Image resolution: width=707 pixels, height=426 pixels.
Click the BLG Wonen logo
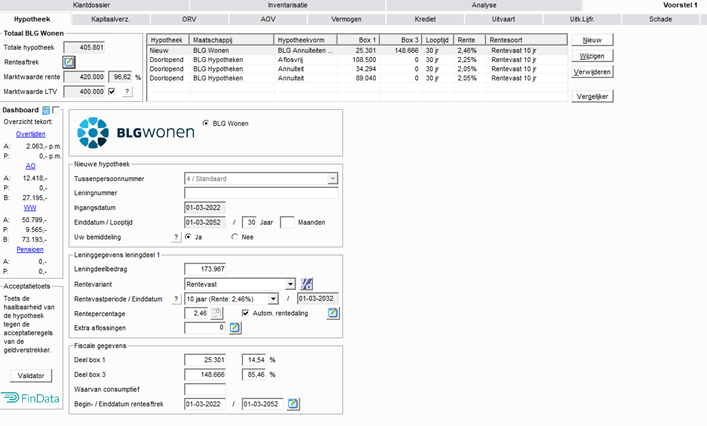tap(136, 133)
